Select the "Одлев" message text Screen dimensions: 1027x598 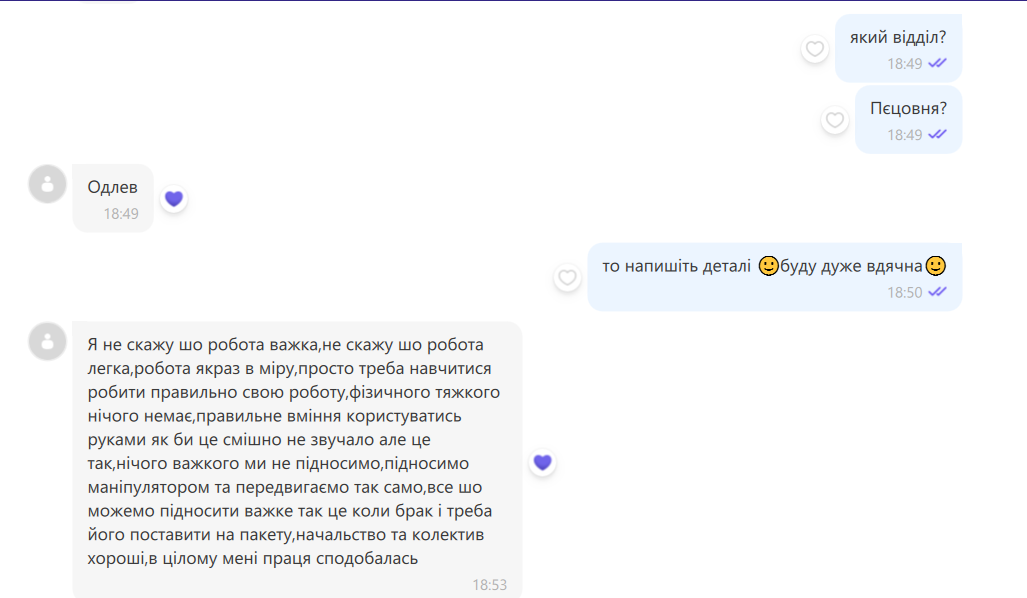click(112, 187)
